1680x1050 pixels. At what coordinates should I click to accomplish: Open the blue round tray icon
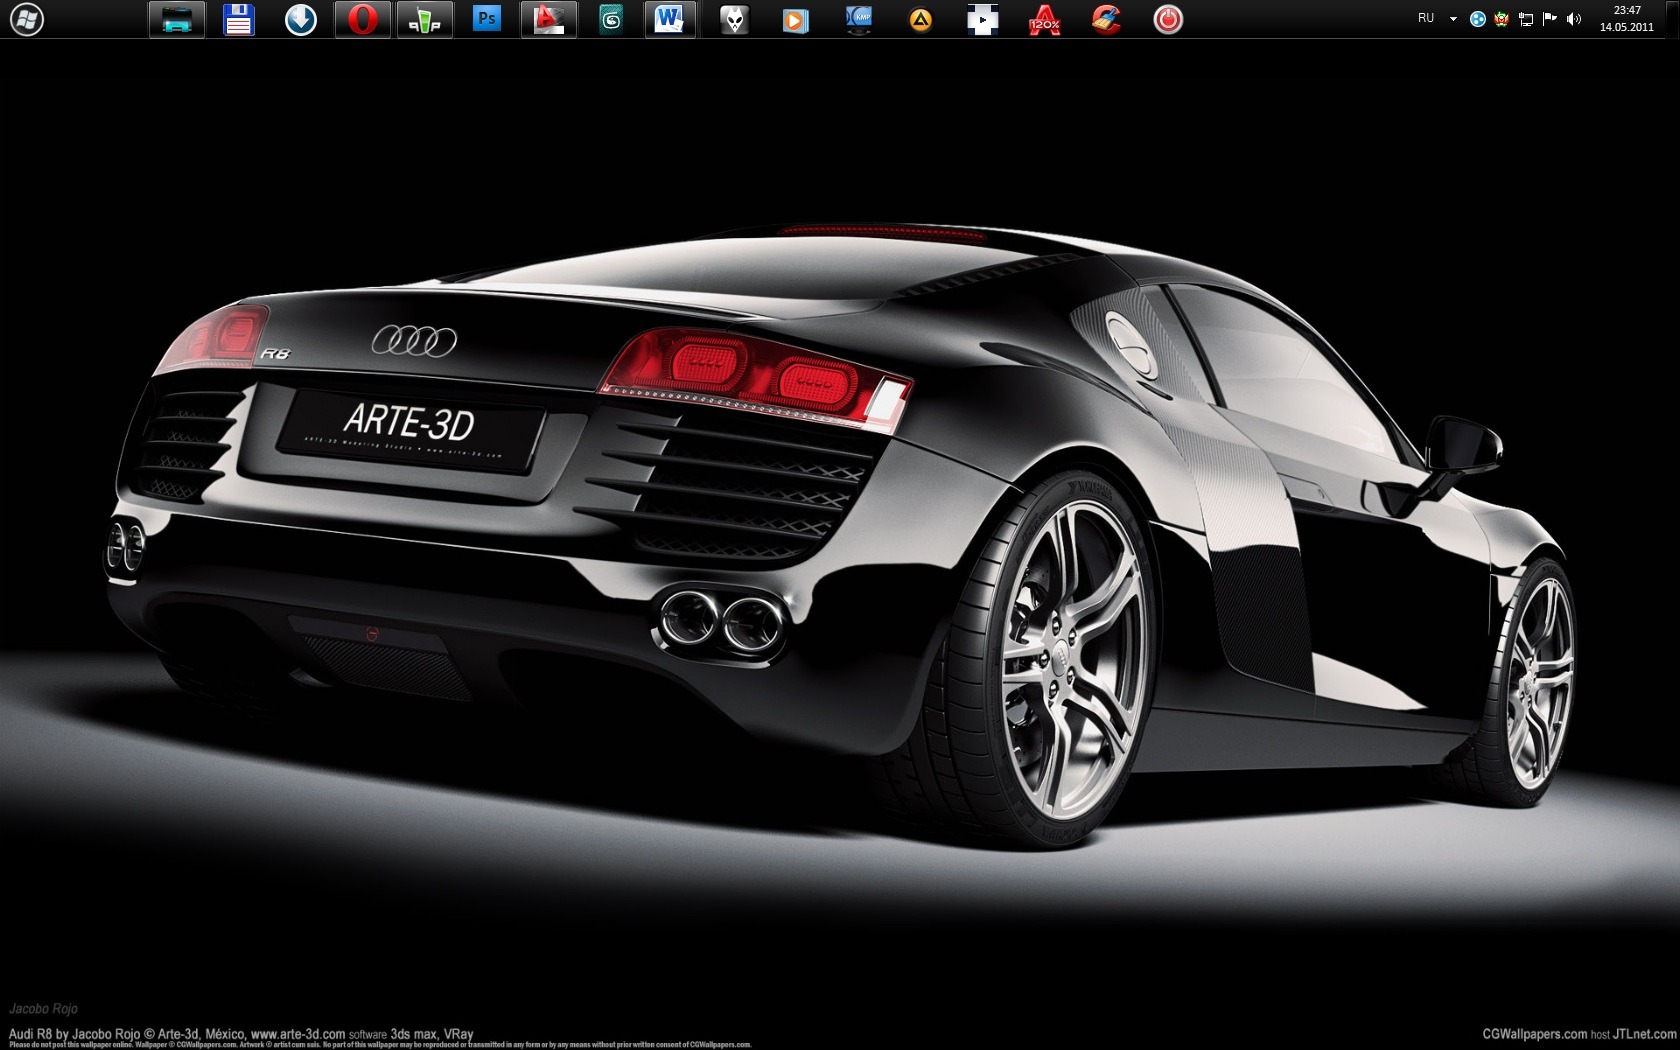[1478, 19]
